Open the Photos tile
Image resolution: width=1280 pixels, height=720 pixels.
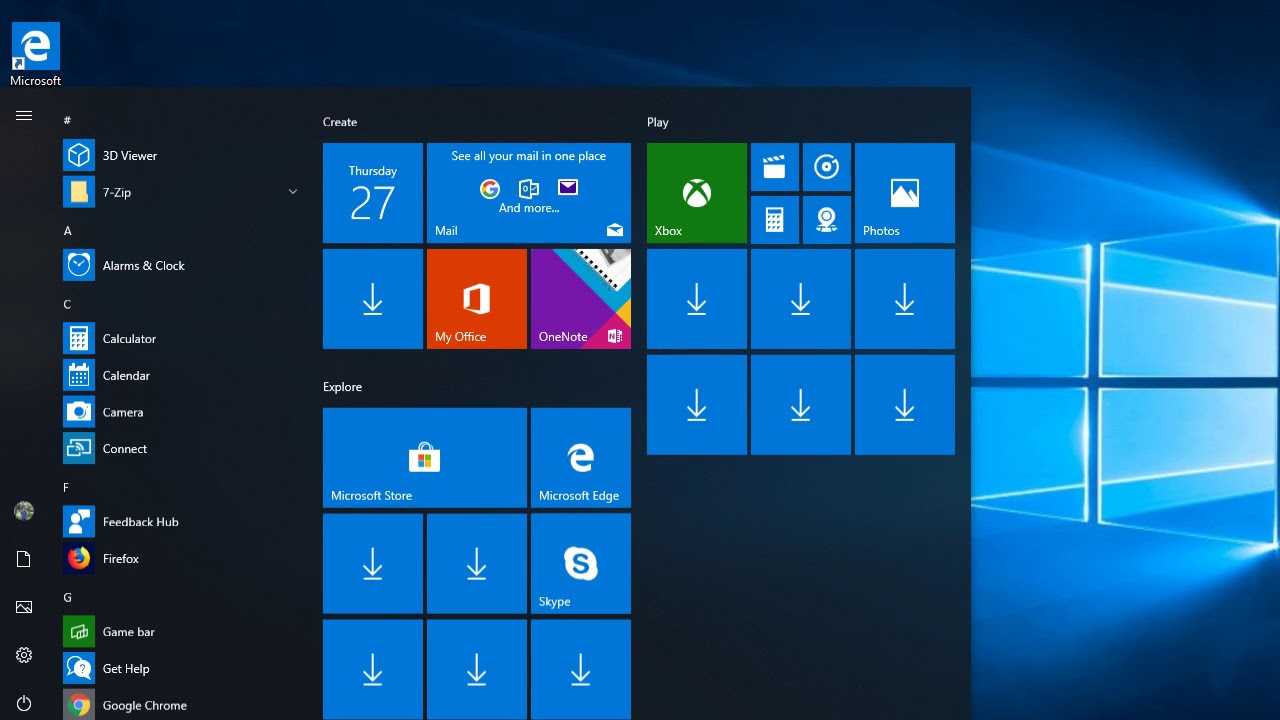click(905, 193)
